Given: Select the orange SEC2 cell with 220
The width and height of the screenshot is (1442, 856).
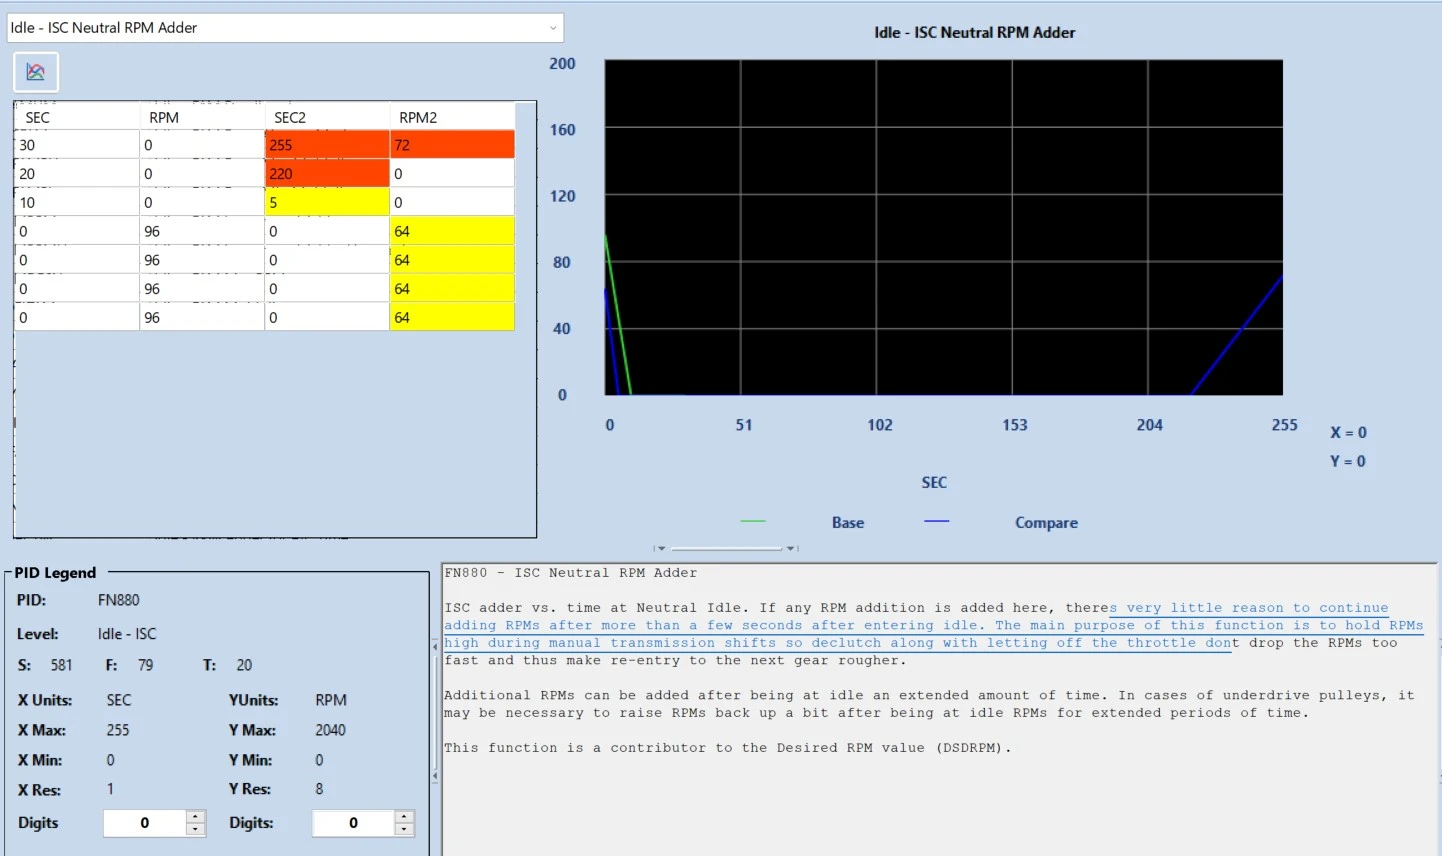Looking at the screenshot, I should [327, 174].
